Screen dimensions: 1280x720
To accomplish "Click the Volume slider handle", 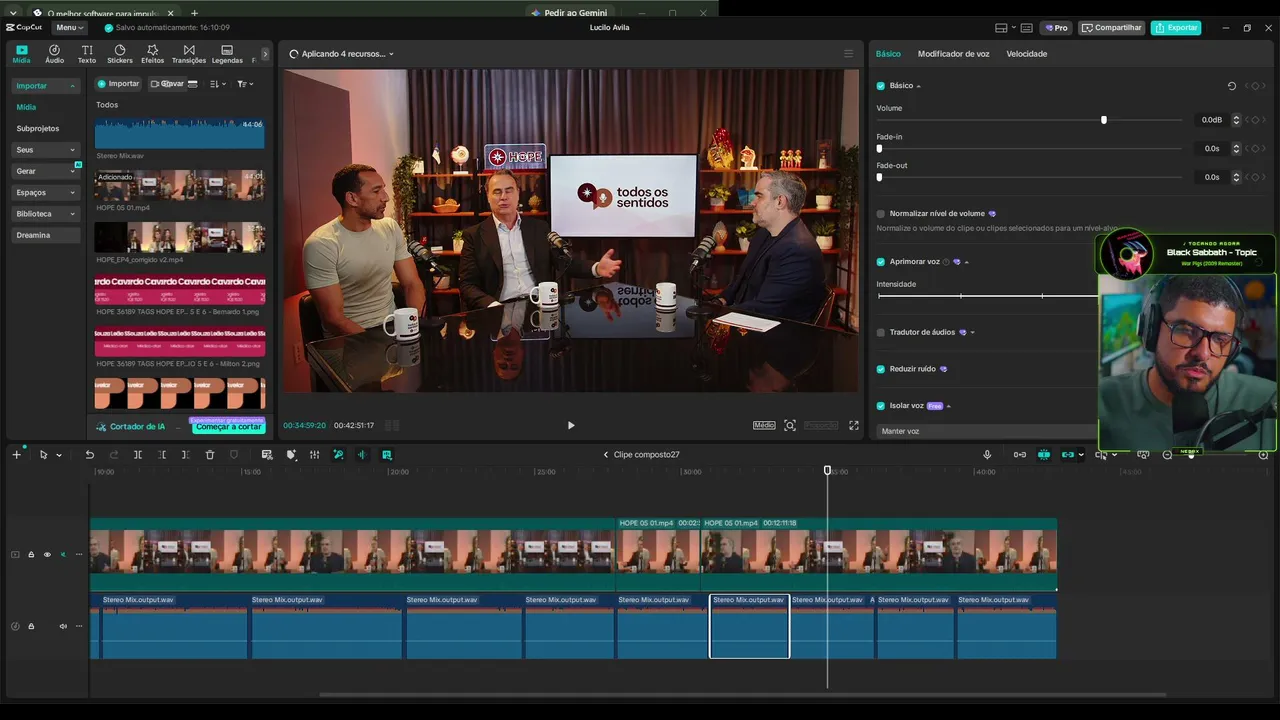I will pos(1104,120).
